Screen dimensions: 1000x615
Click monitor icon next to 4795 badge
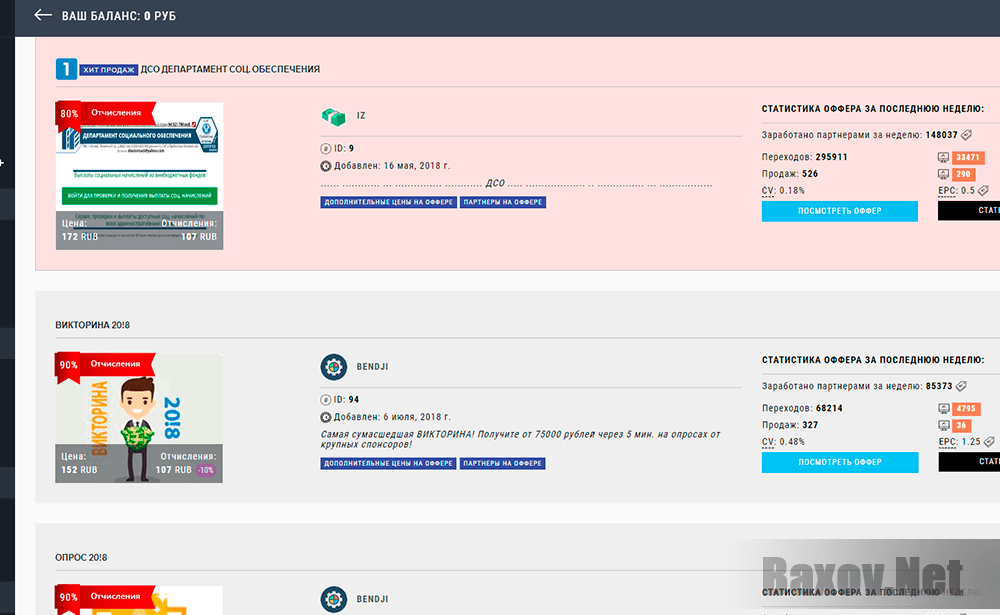click(943, 409)
